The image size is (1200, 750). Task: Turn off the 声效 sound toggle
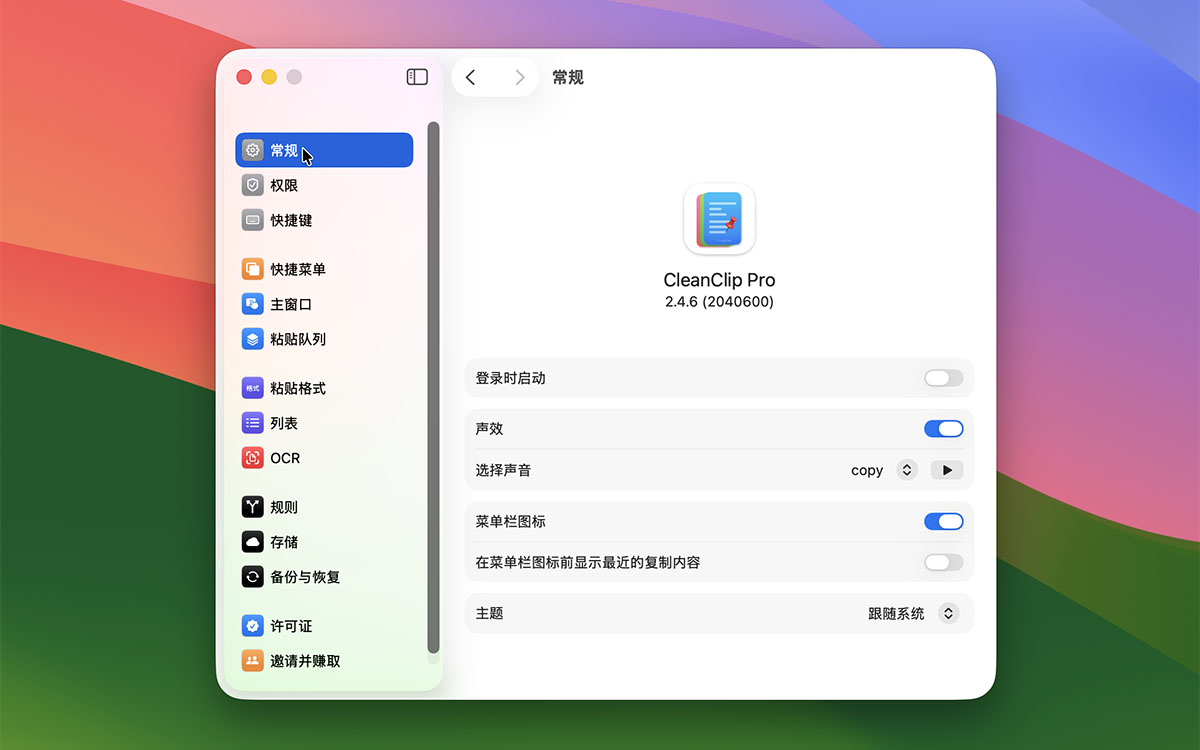[x=943, y=429]
